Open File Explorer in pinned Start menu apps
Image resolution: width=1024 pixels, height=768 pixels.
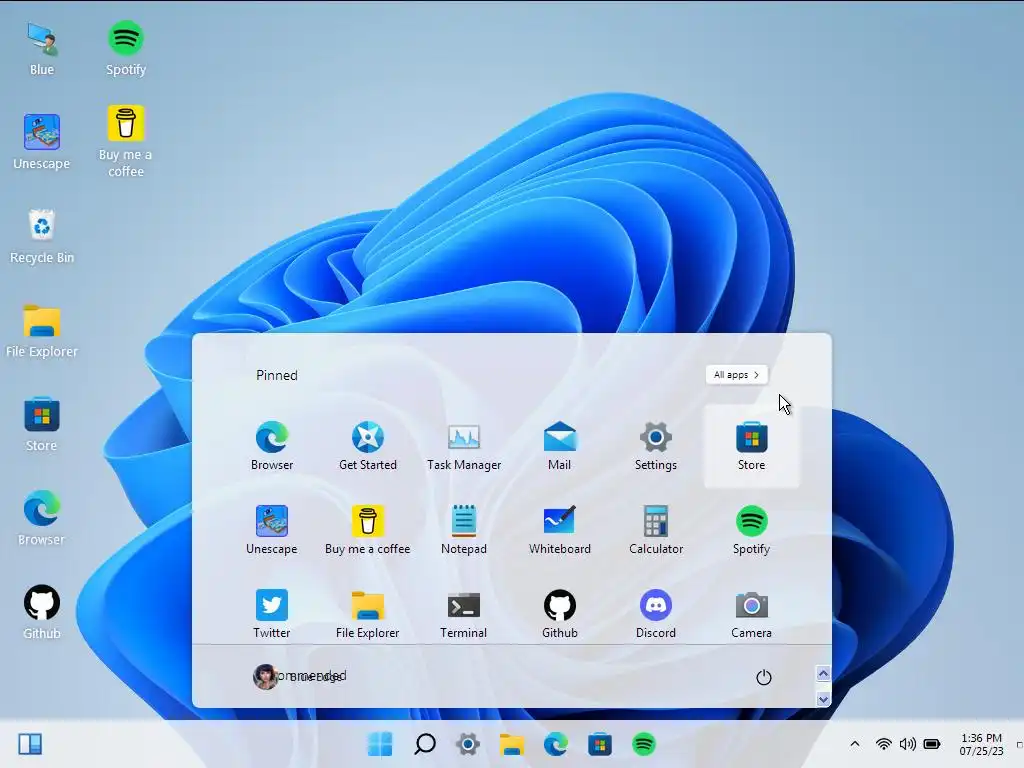coord(368,615)
